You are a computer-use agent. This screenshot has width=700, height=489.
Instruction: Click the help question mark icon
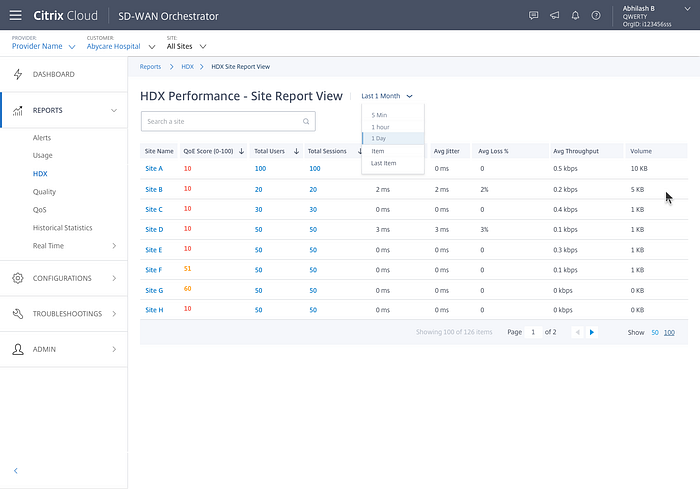(596, 15)
